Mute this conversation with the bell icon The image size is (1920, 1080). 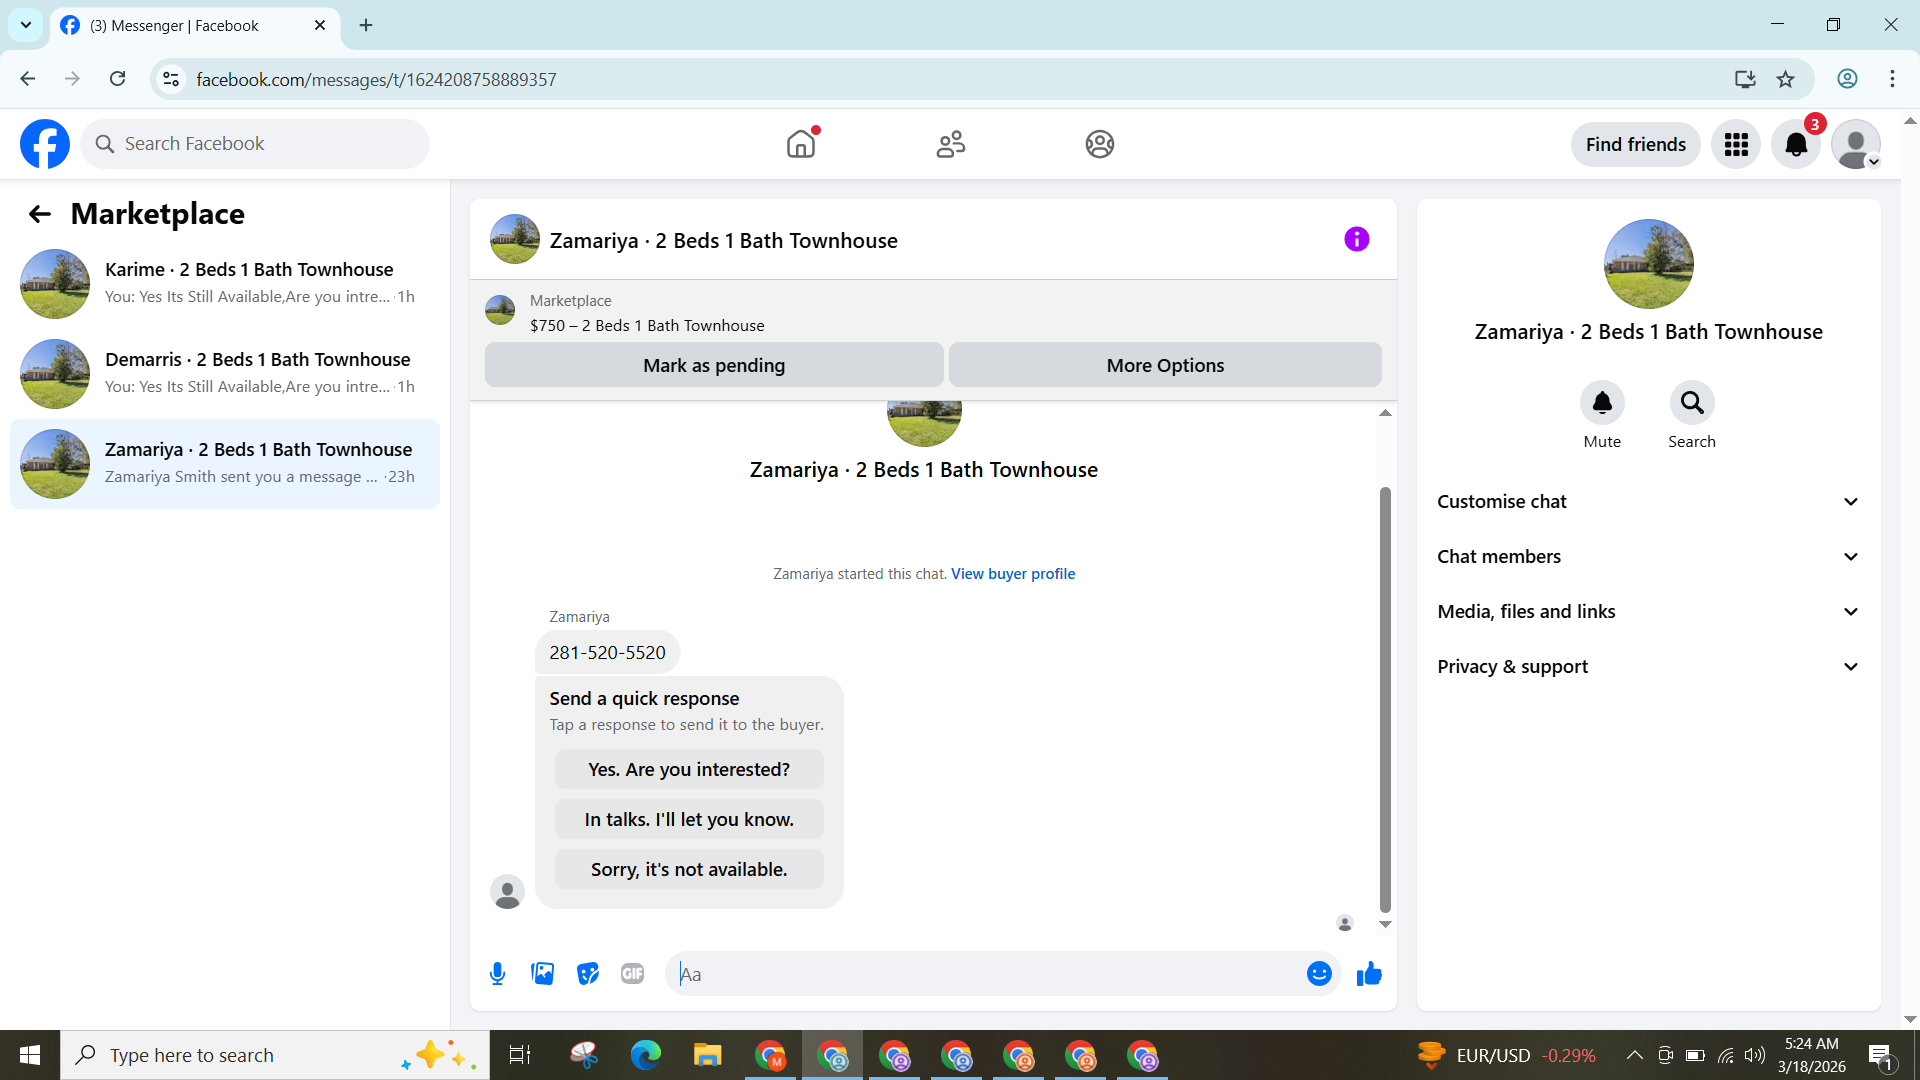point(1601,403)
